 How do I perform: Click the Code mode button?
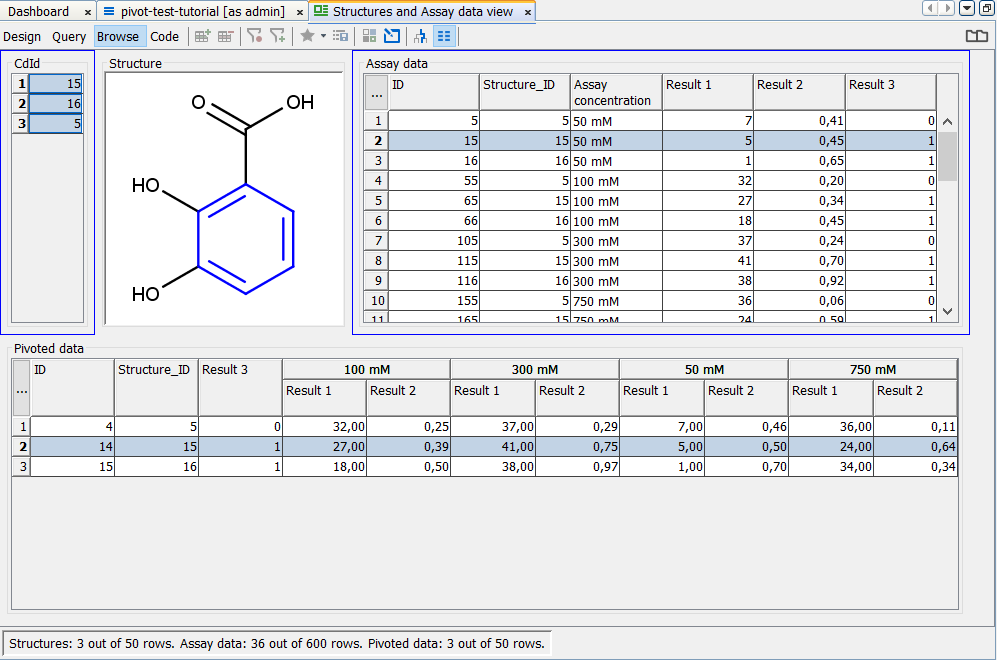[164, 37]
